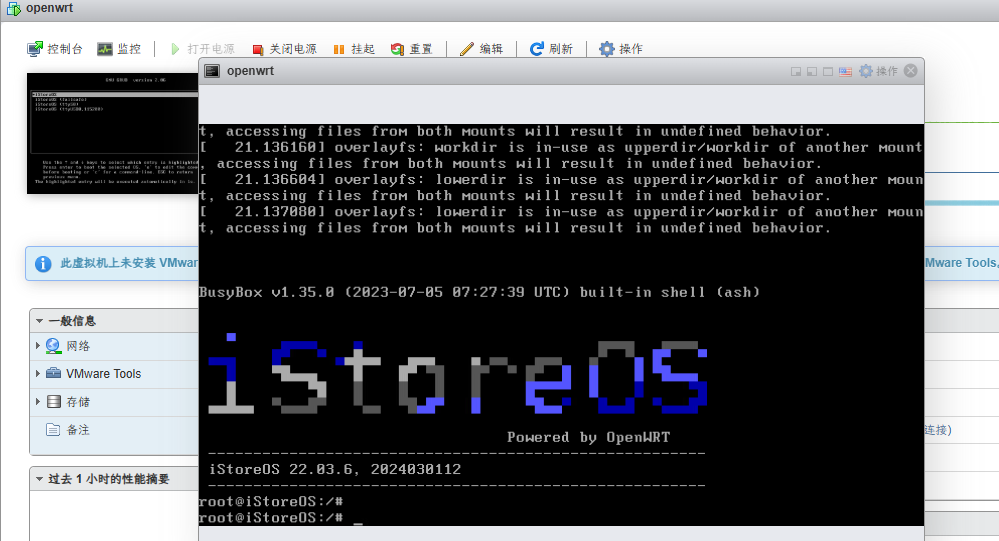Click the 'Powered by OpenWRT' text in console
This screenshot has width=999, height=541.
pyautogui.click(x=588, y=437)
